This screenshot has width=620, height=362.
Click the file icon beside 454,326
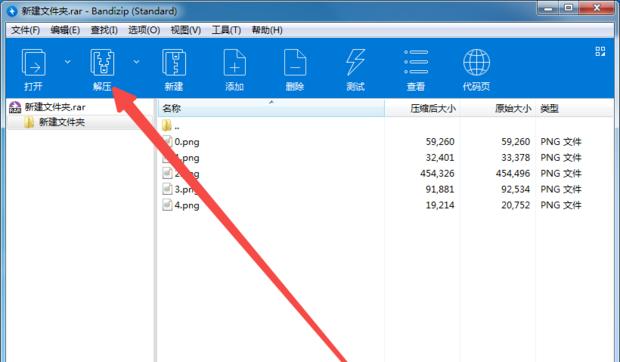coord(167,173)
